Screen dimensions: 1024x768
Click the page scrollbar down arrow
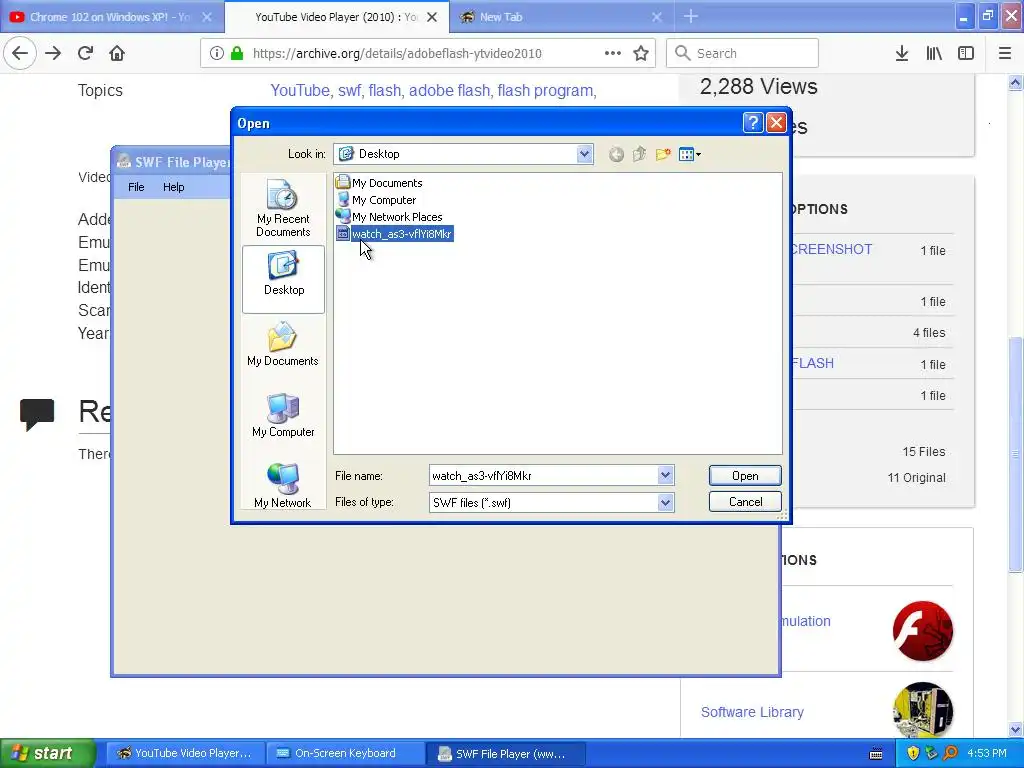1015,729
